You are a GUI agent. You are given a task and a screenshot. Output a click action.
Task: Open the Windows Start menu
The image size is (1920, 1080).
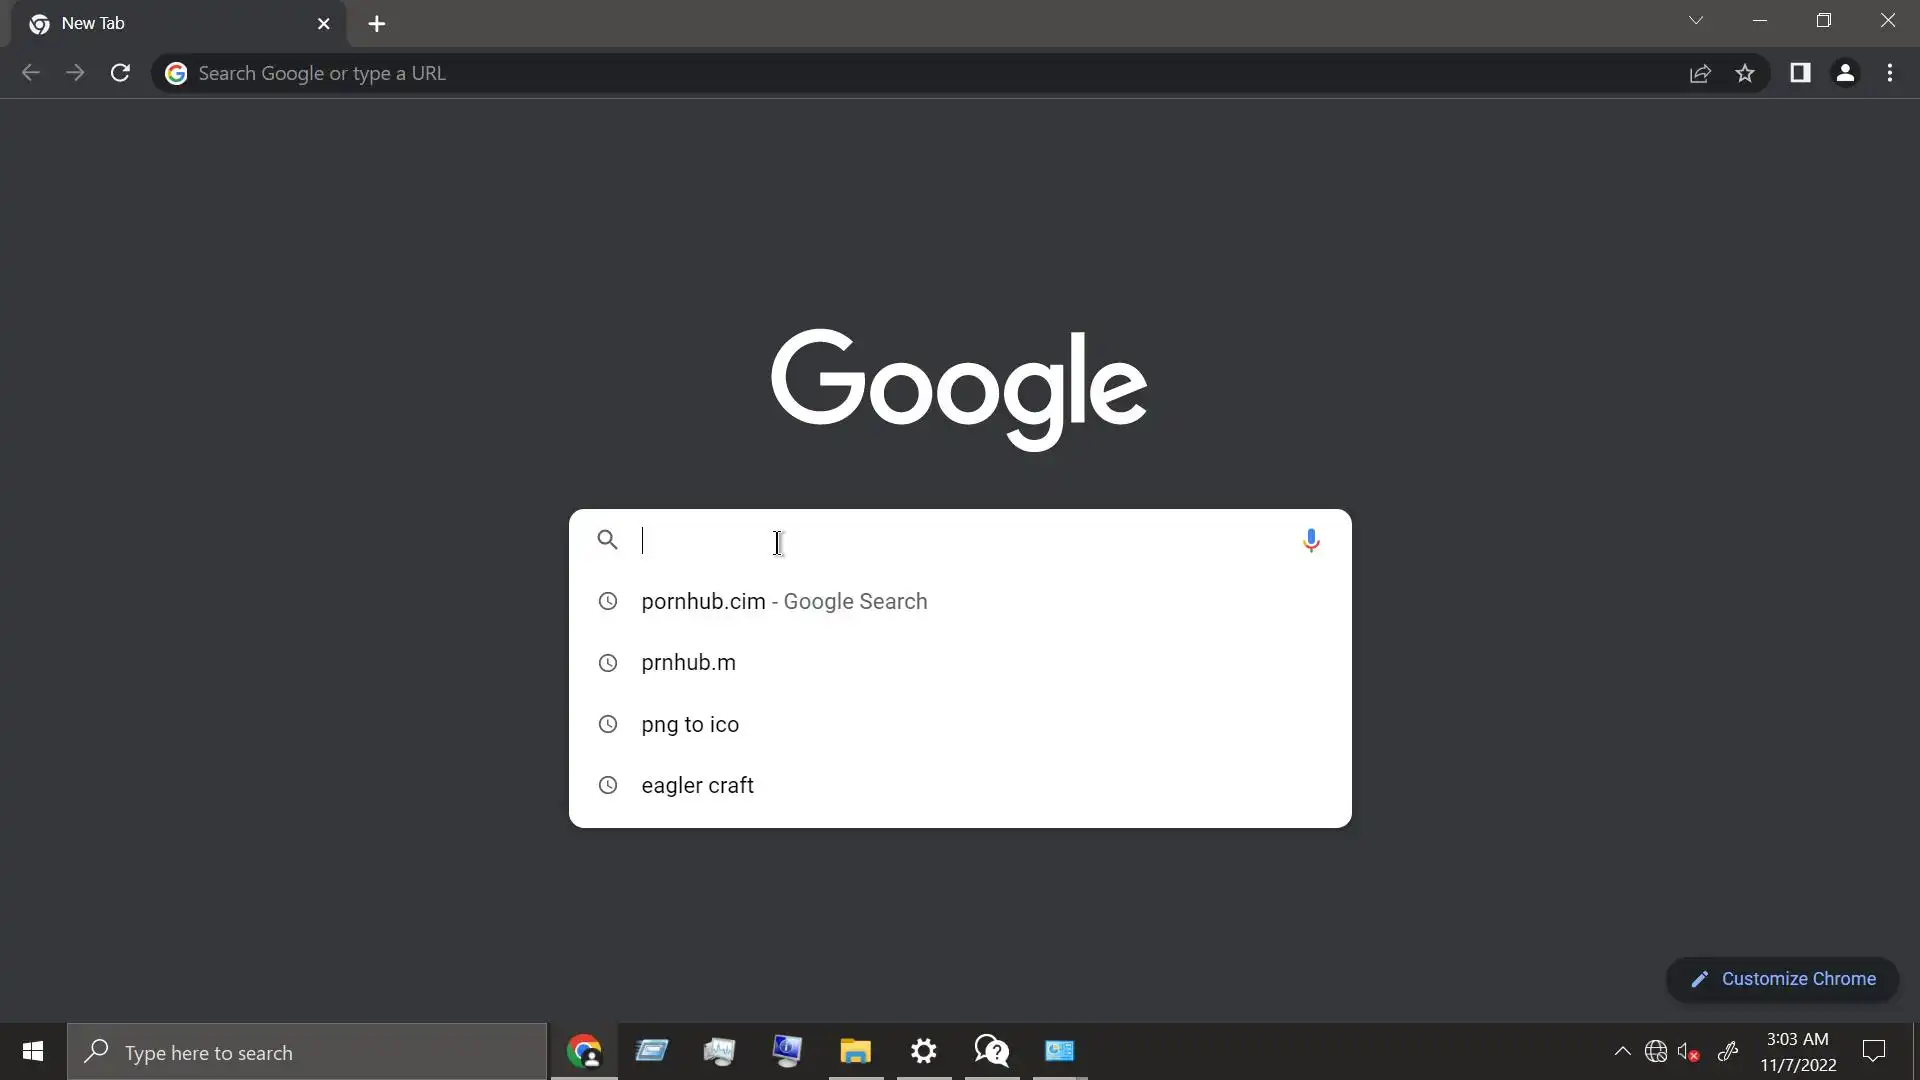pos(33,1052)
